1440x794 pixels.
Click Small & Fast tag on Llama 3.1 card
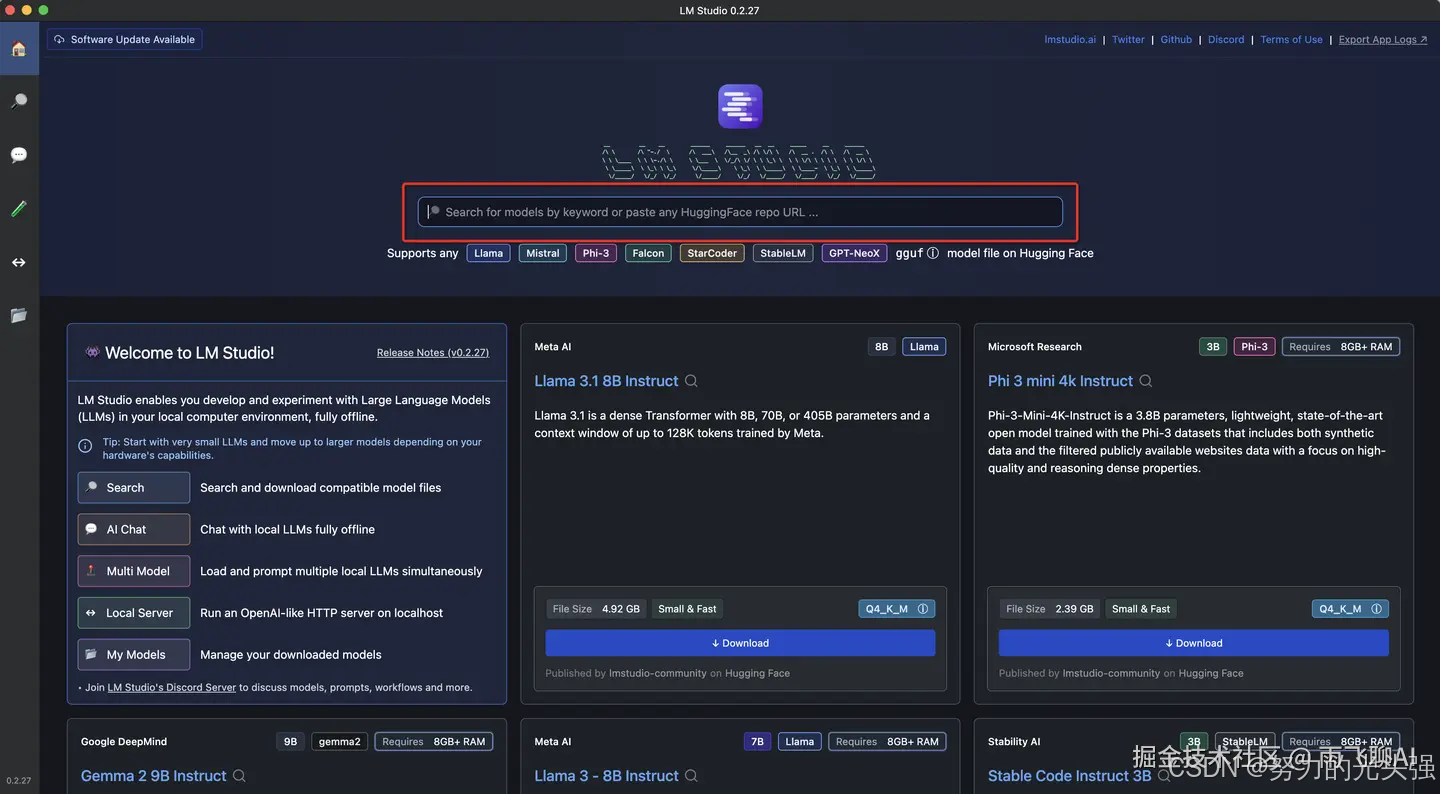coord(687,609)
